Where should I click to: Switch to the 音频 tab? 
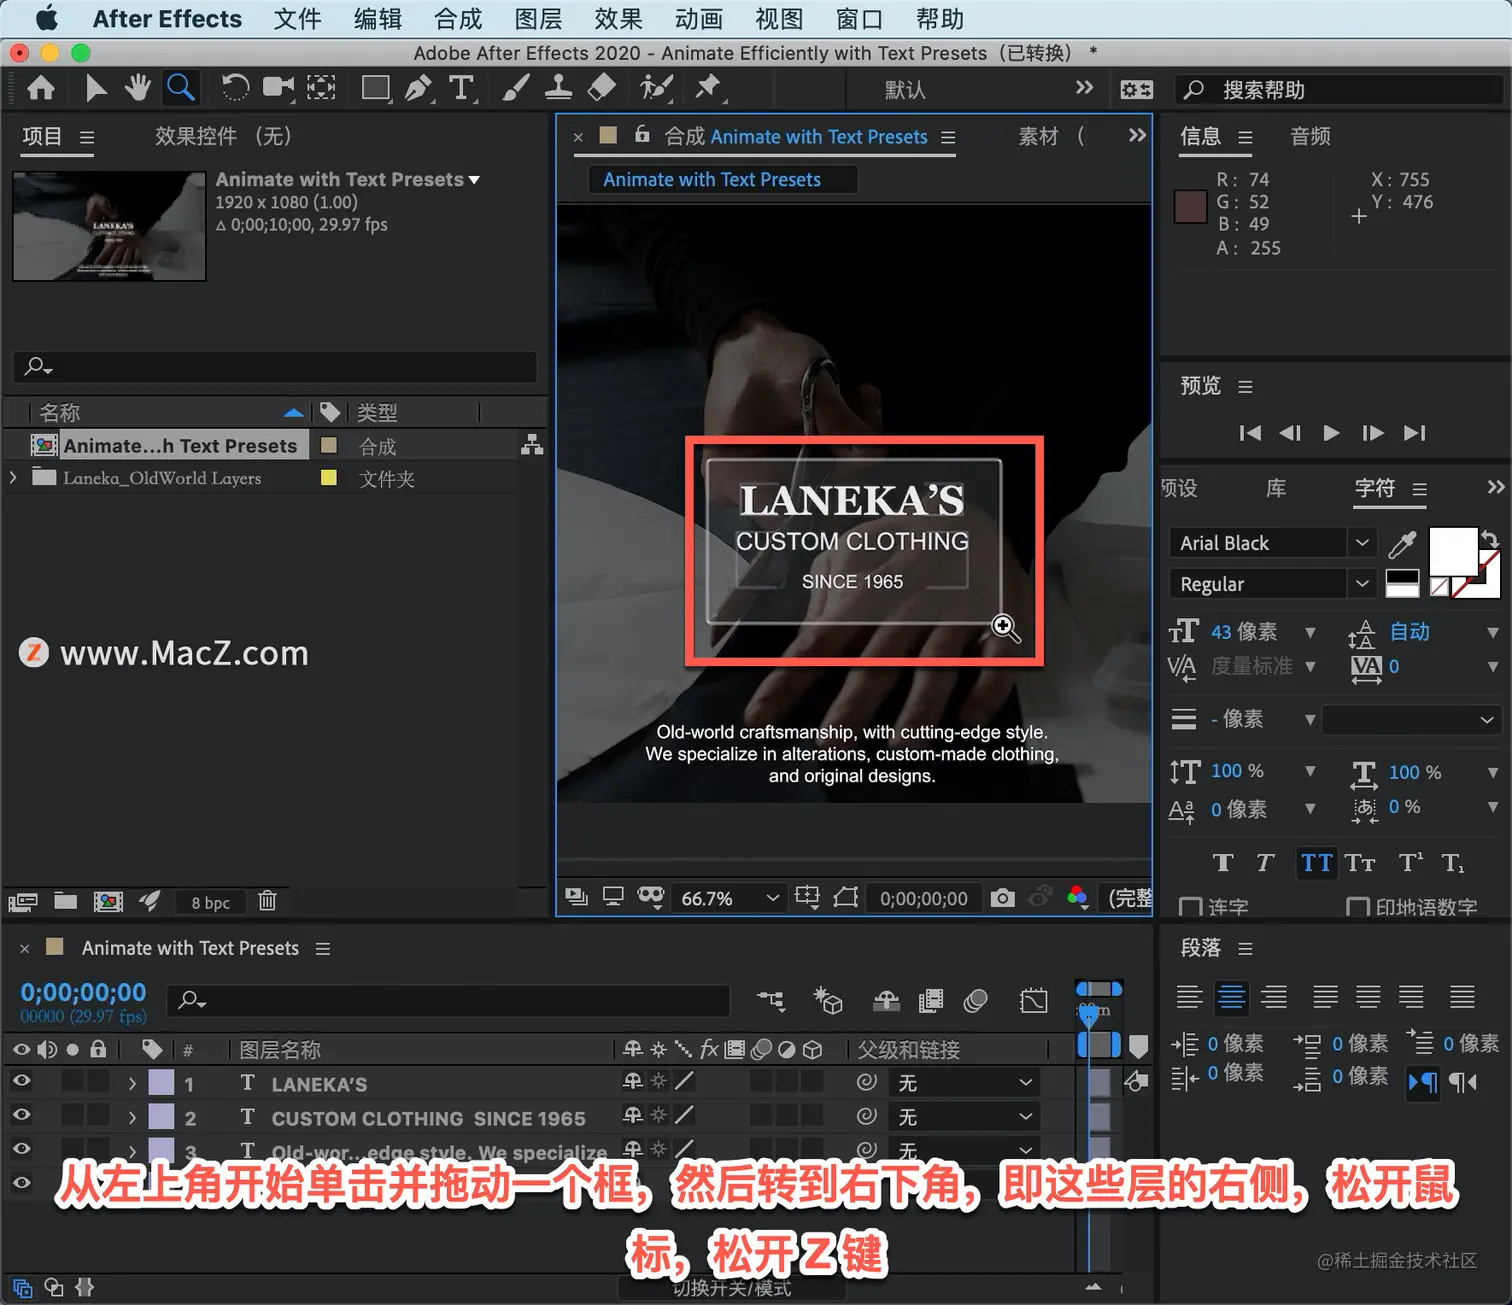1310,136
